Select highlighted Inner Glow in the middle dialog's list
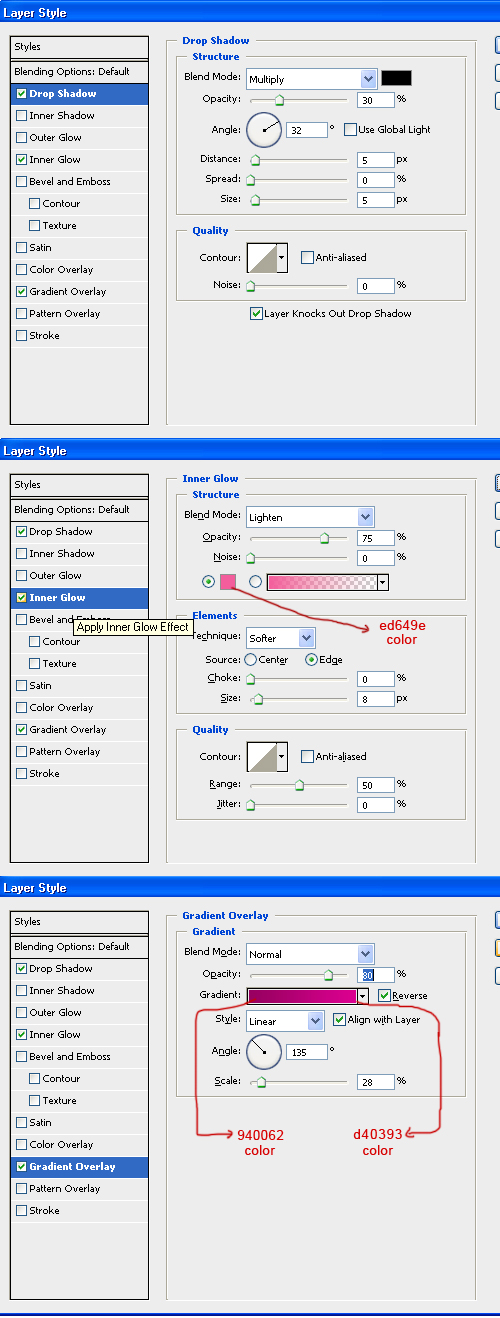 click(80, 598)
